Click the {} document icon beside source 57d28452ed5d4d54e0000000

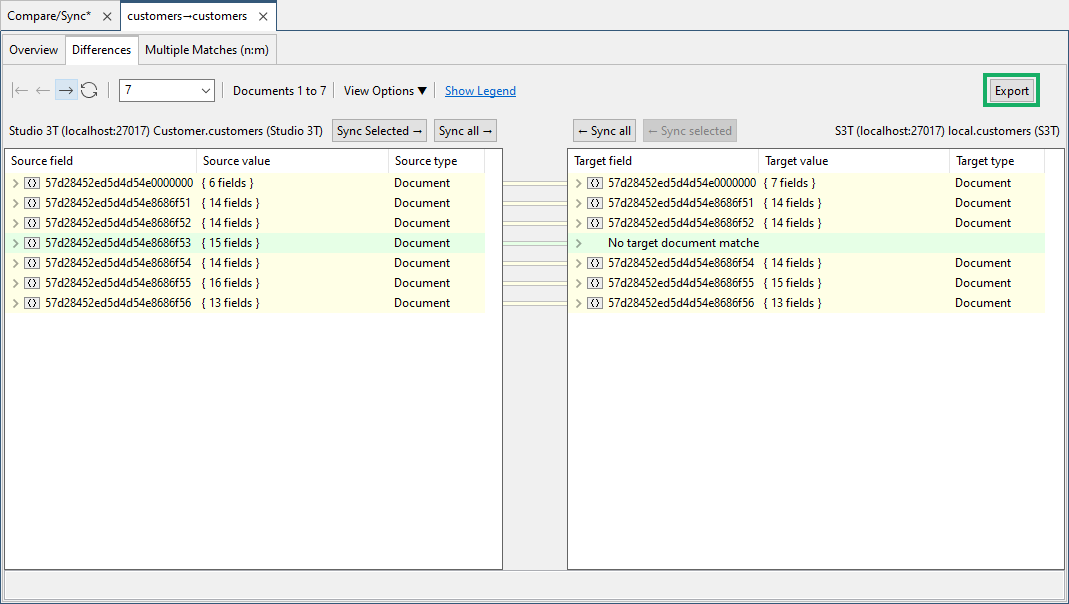tap(31, 182)
